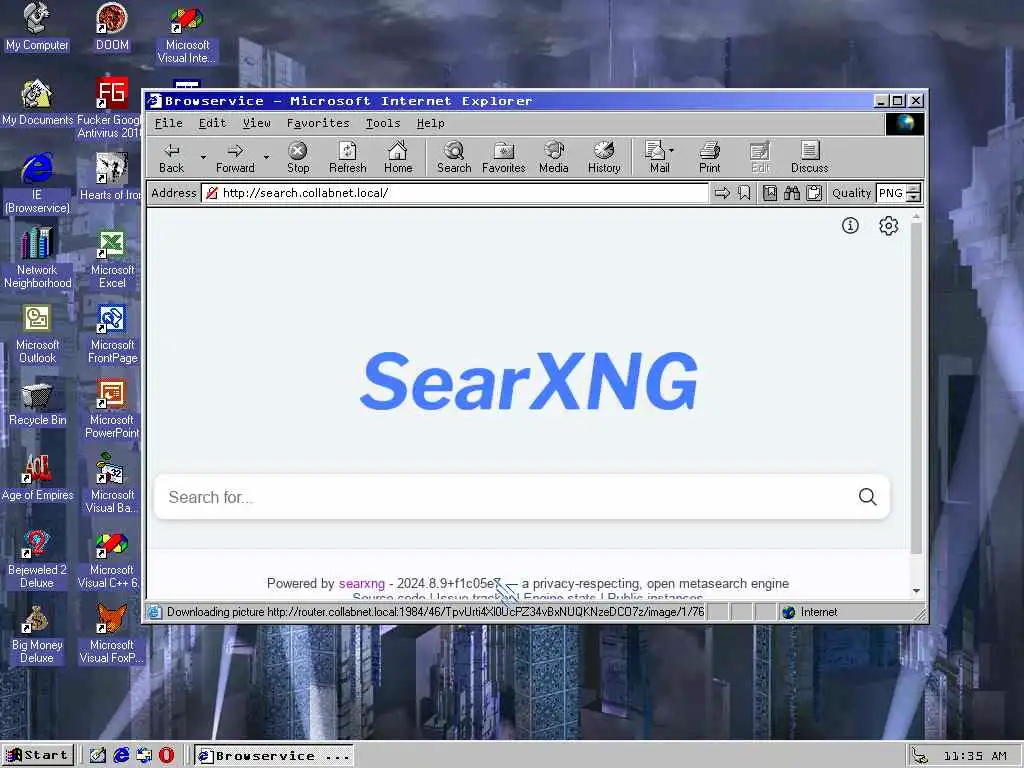Click the Discuss toolbar button
The image size is (1024, 768).
point(810,158)
